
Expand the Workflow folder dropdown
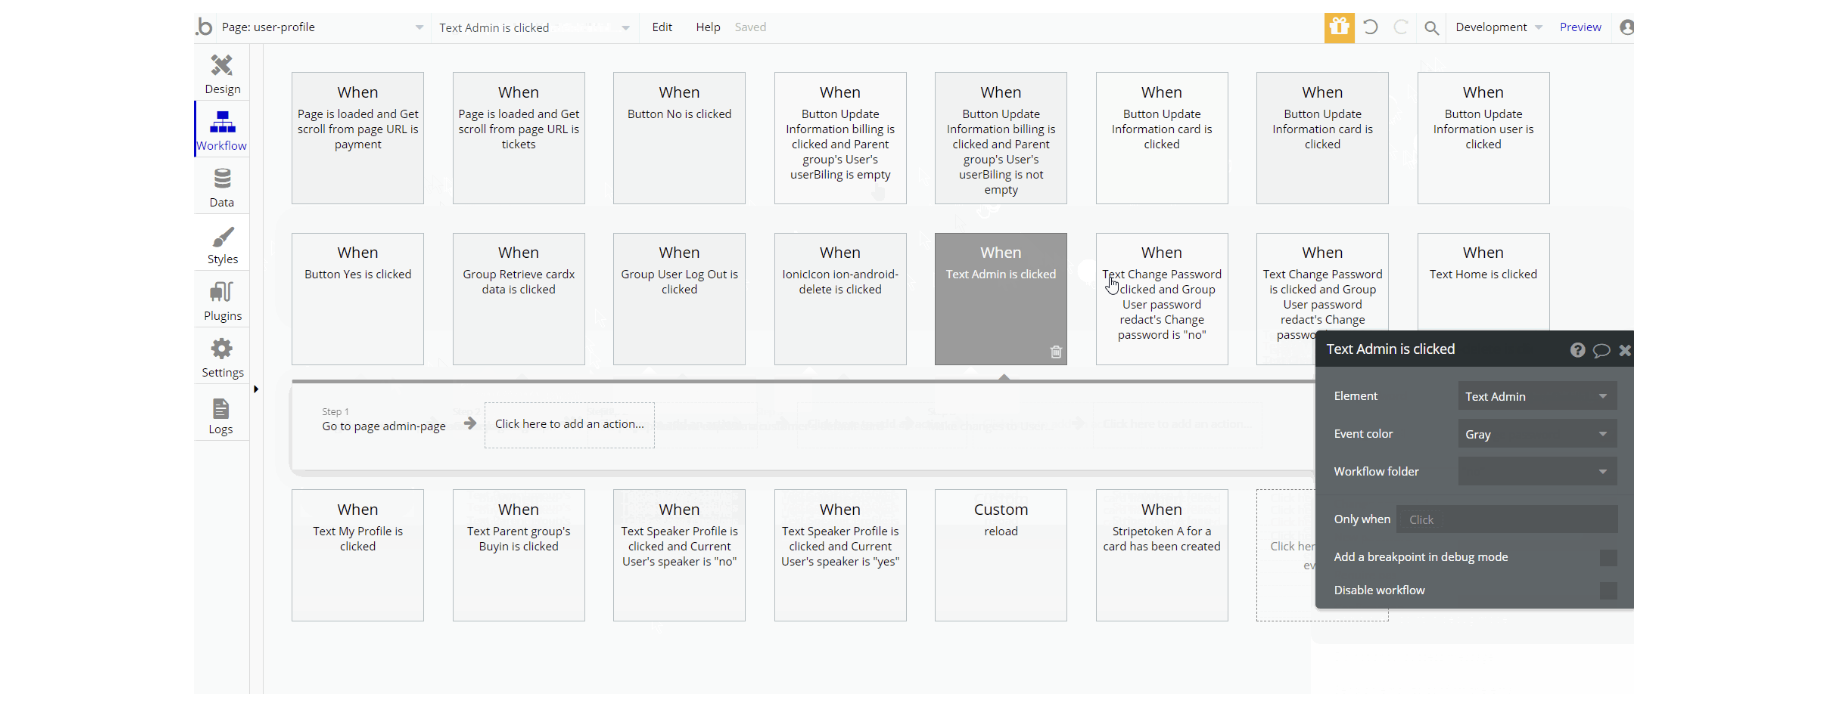(x=1536, y=472)
